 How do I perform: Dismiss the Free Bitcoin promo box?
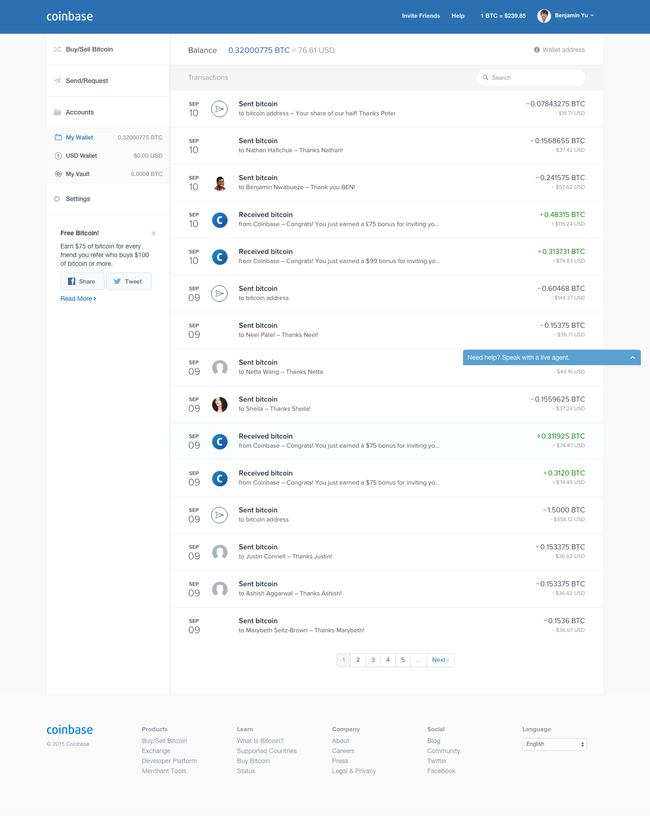153,233
